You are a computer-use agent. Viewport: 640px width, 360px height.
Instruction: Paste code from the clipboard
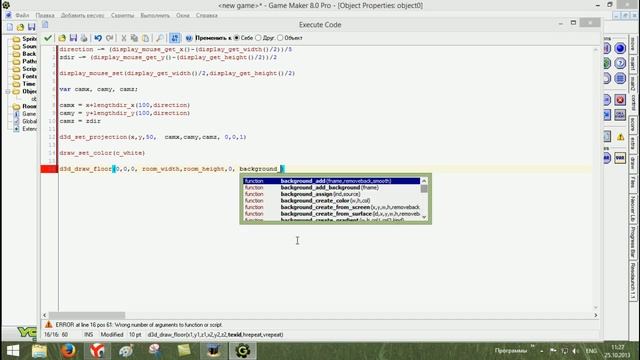coord(145,38)
